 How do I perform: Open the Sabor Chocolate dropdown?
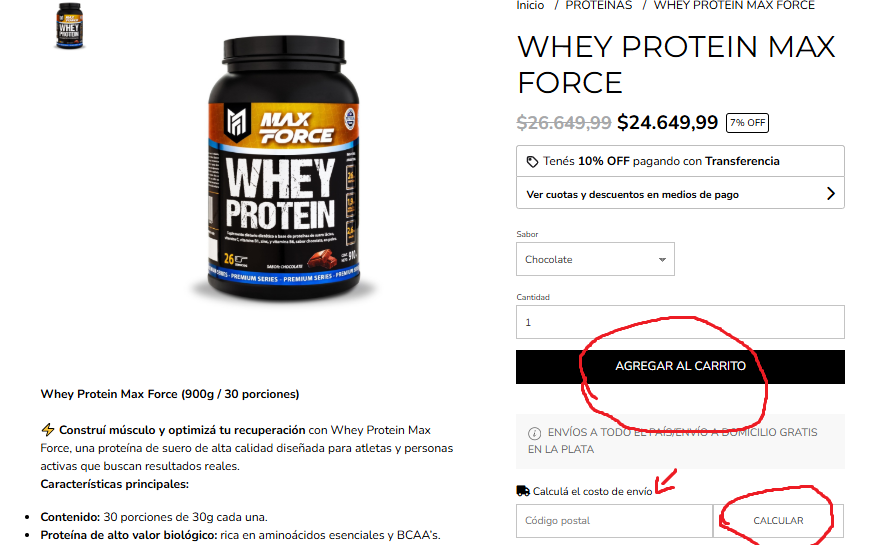(595, 259)
